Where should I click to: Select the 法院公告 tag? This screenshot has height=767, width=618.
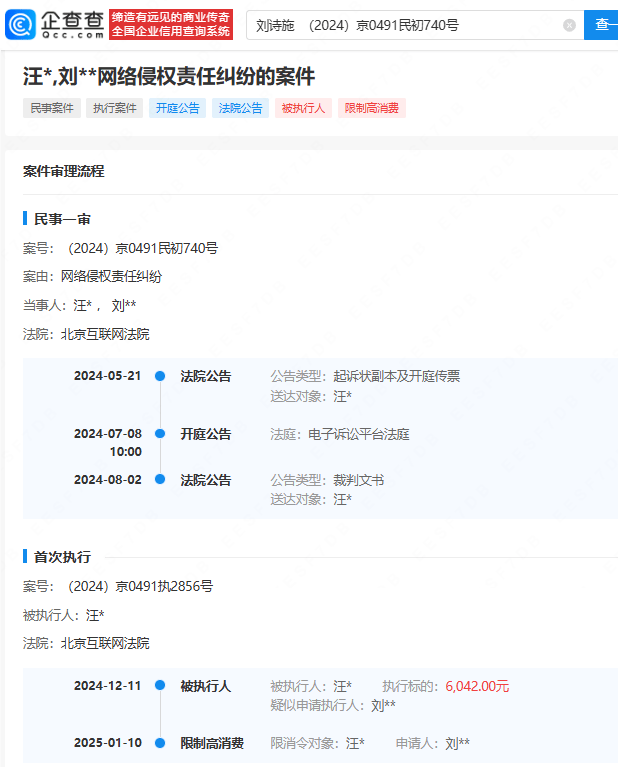click(240, 108)
